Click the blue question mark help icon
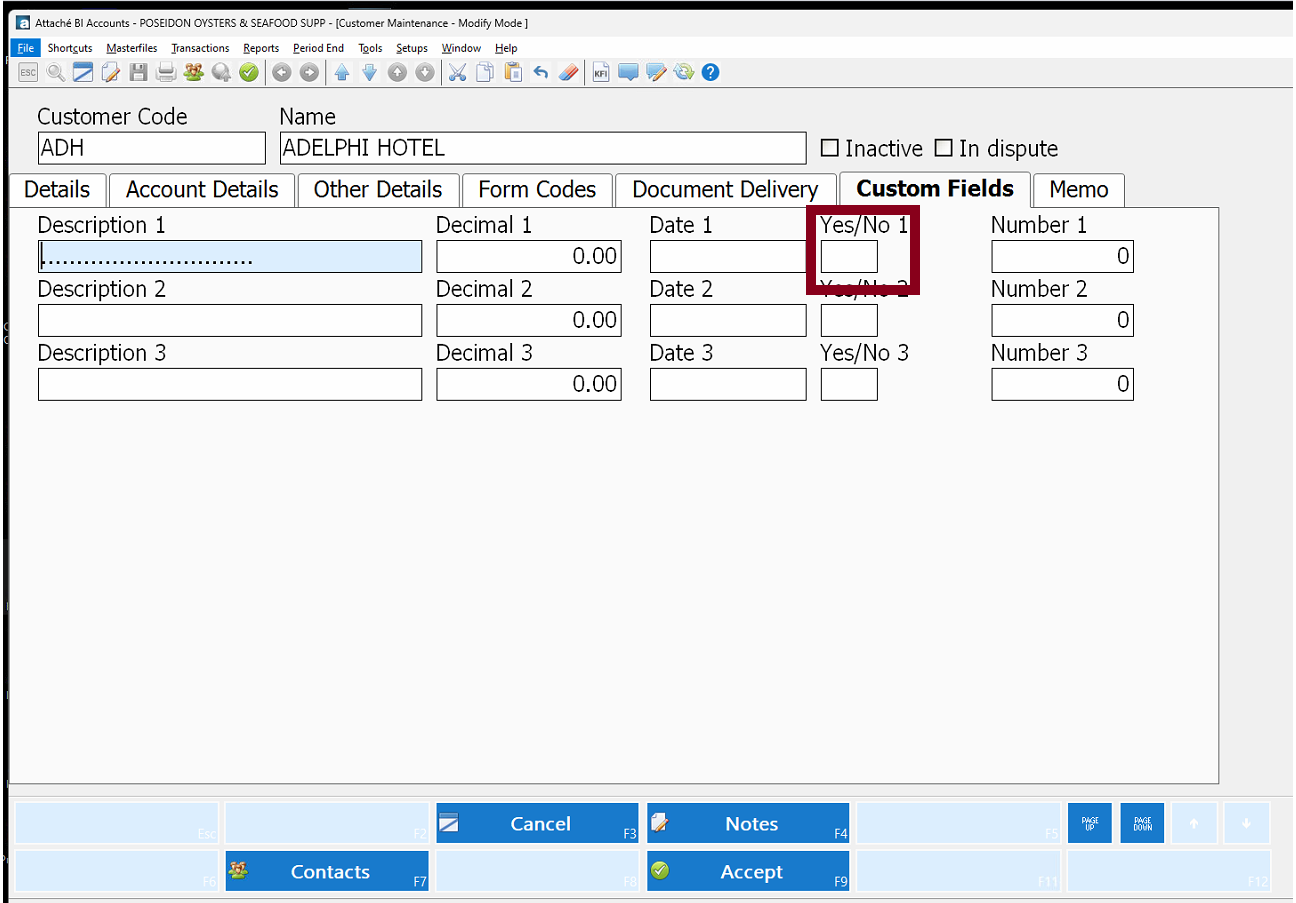This screenshot has width=1296, height=903. coord(711,72)
